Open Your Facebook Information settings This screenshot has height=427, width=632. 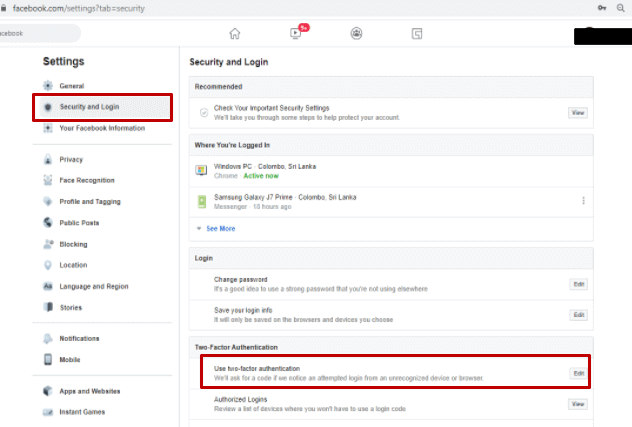[x=102, y=128]
